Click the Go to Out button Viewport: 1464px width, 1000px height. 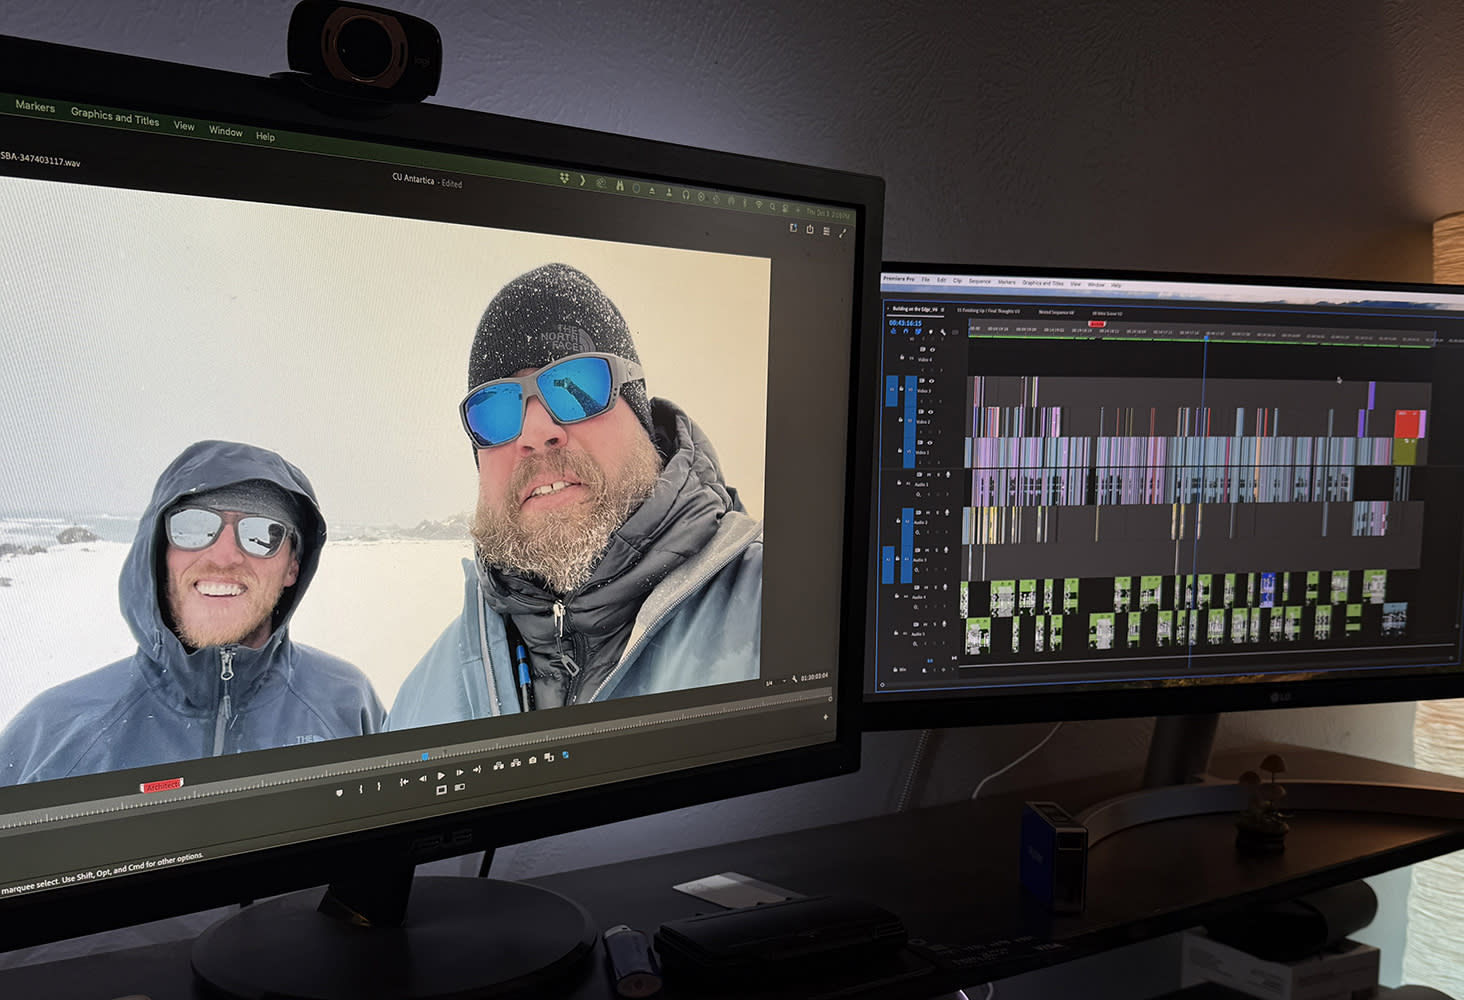pyautogui.click(x=477, y=770)
